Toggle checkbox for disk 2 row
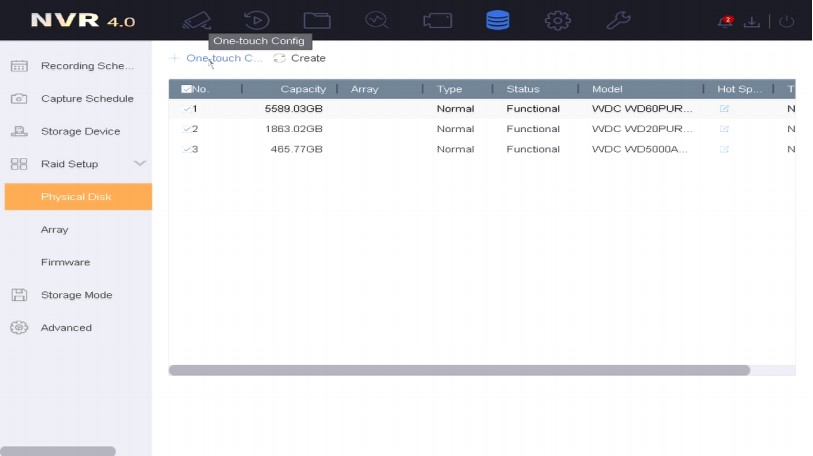 [x=187, y=129]
